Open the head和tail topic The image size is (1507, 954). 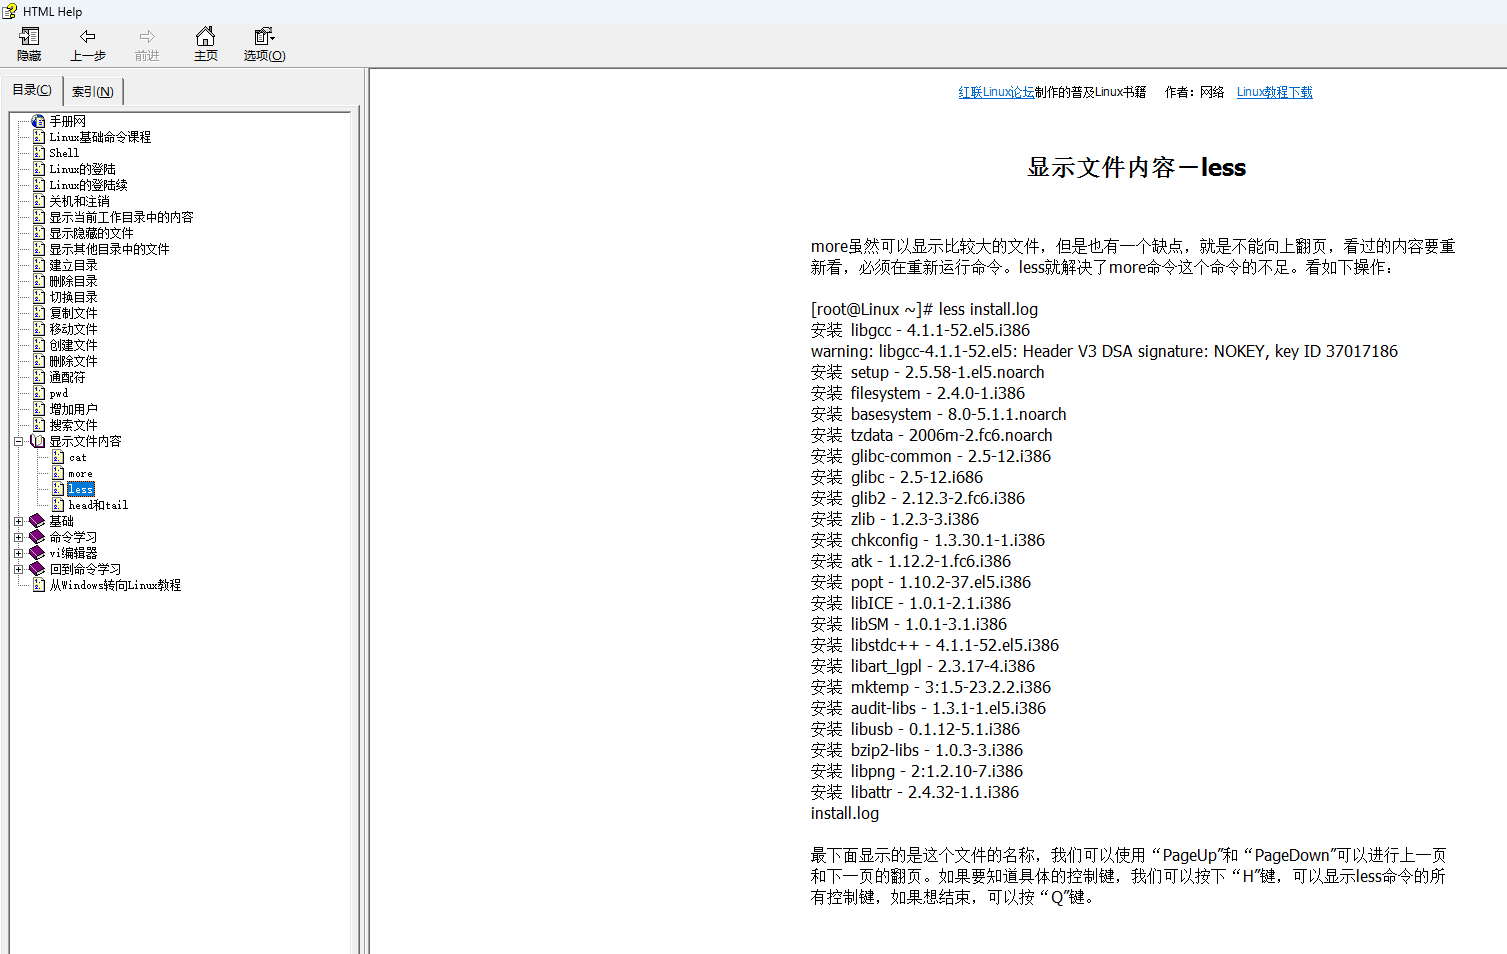[x=98, y=505]
